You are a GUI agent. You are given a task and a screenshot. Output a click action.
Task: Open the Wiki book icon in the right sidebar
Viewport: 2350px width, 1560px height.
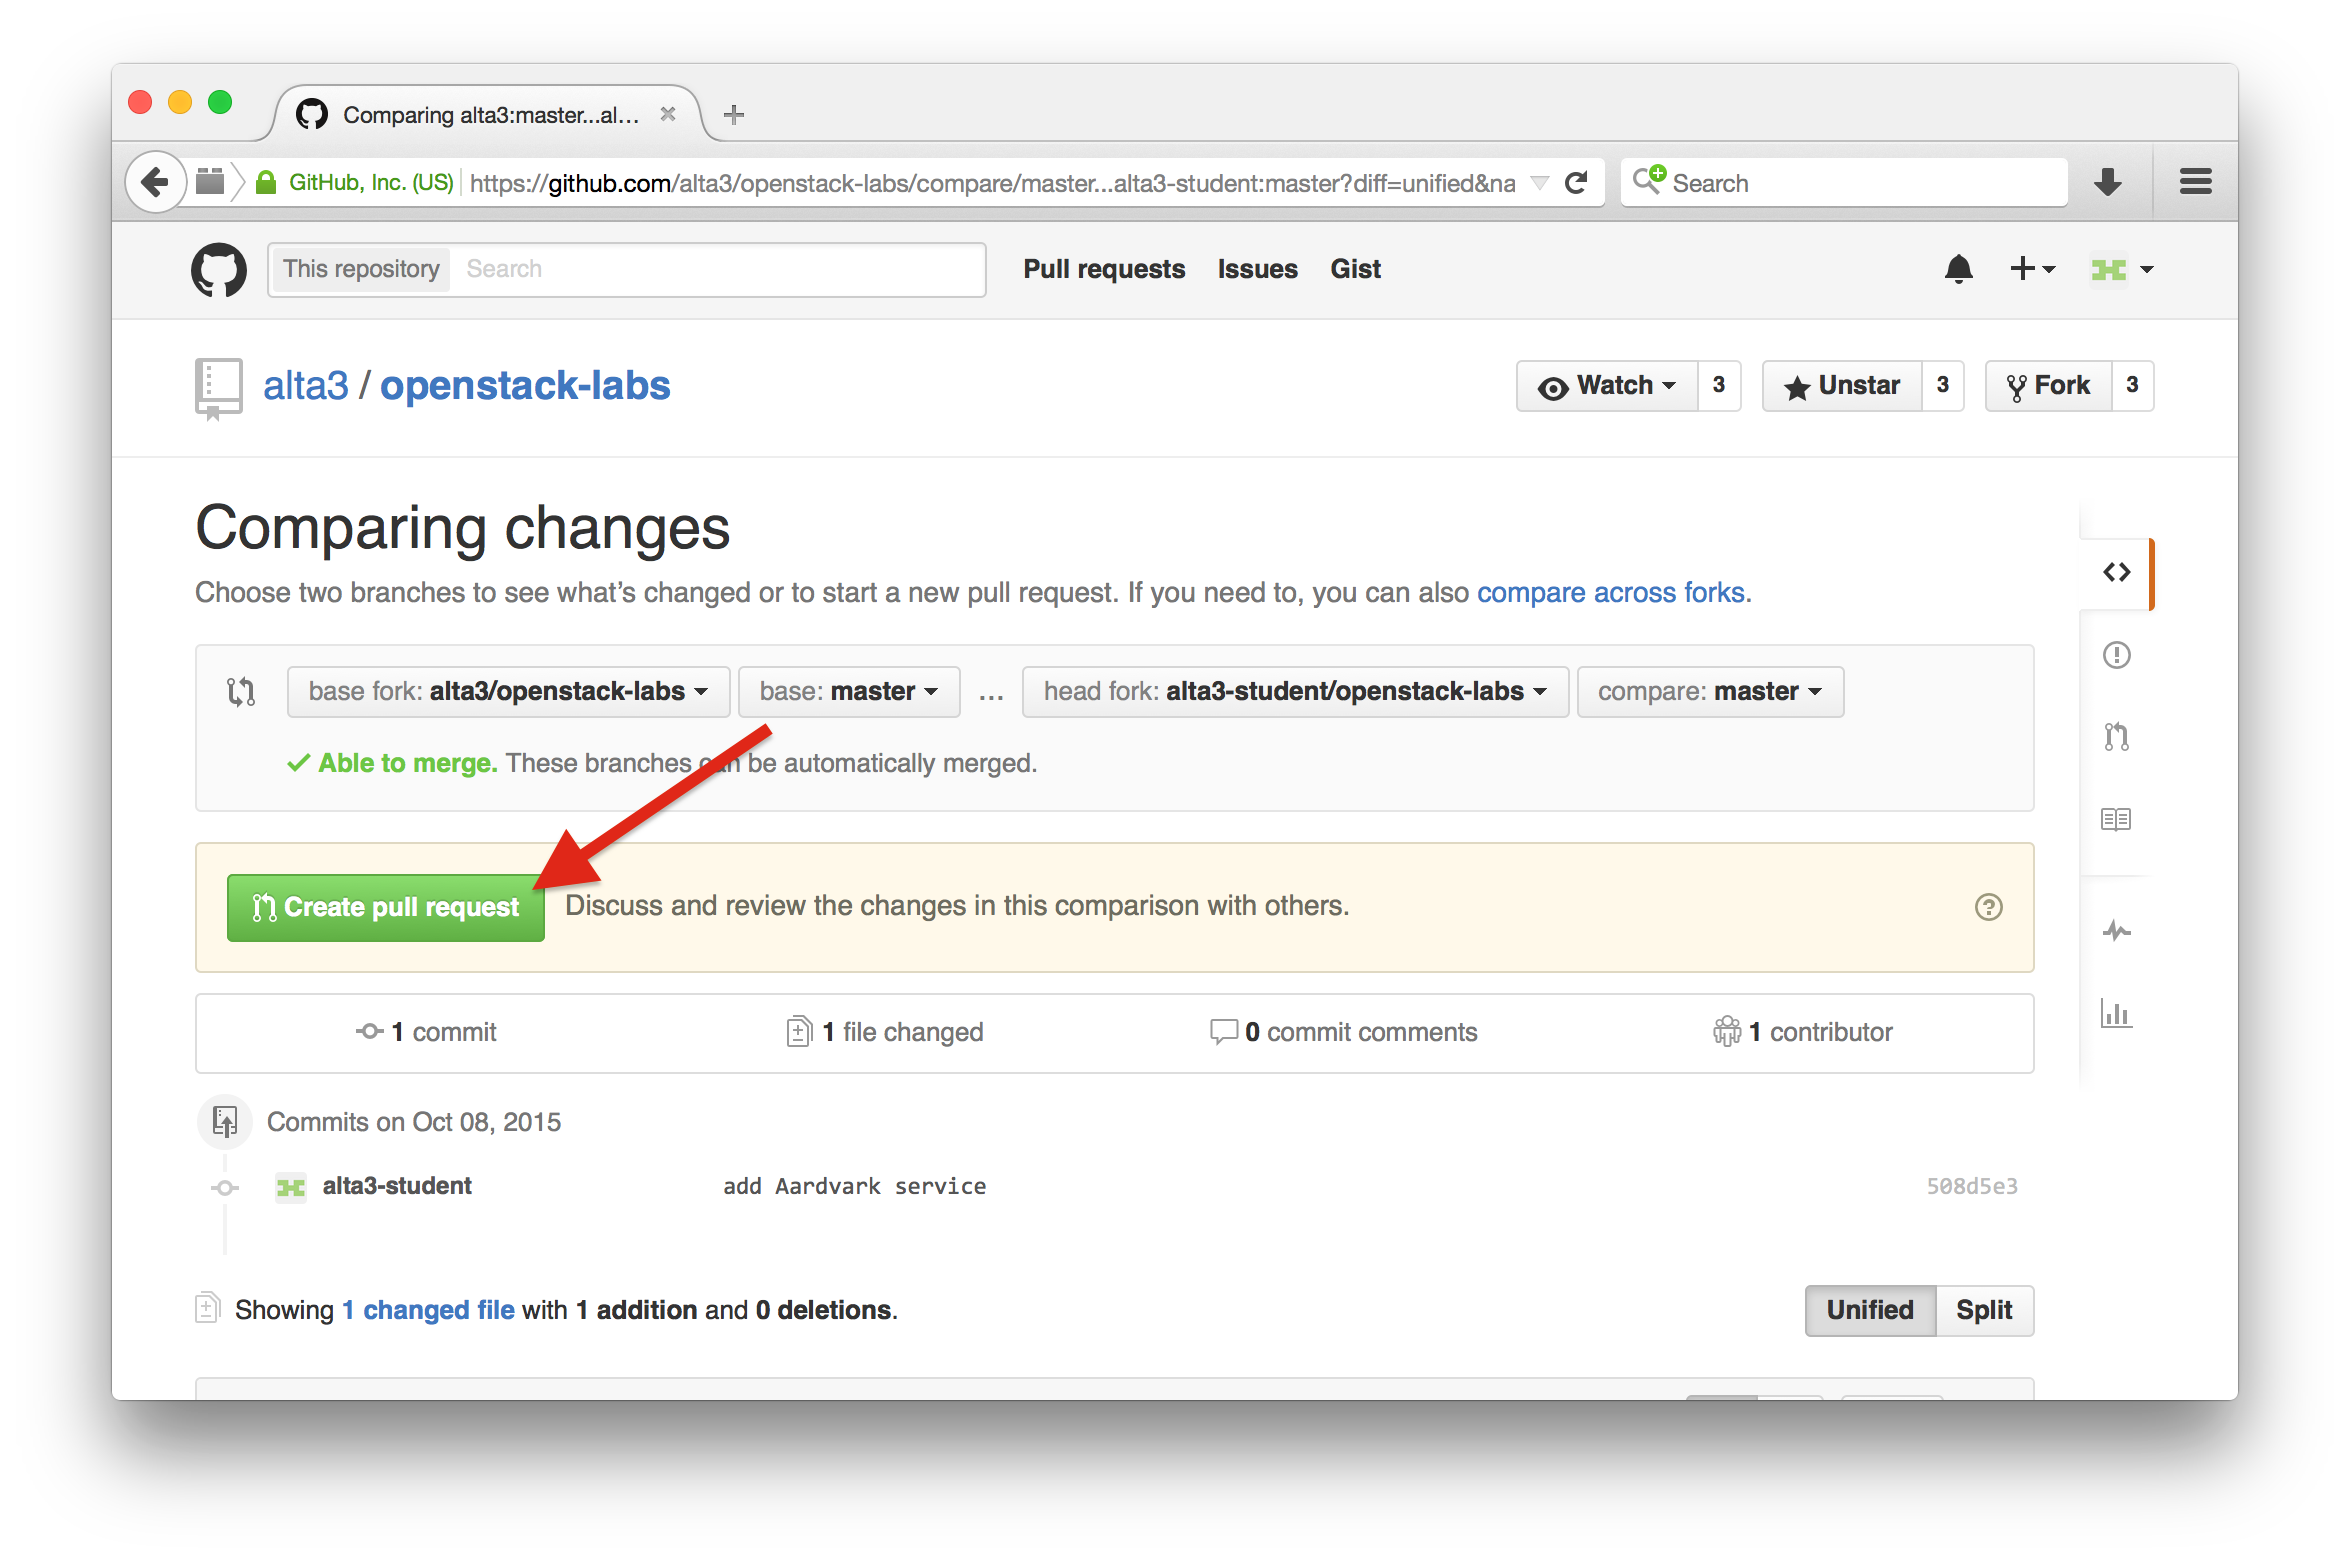point(2116,820)
